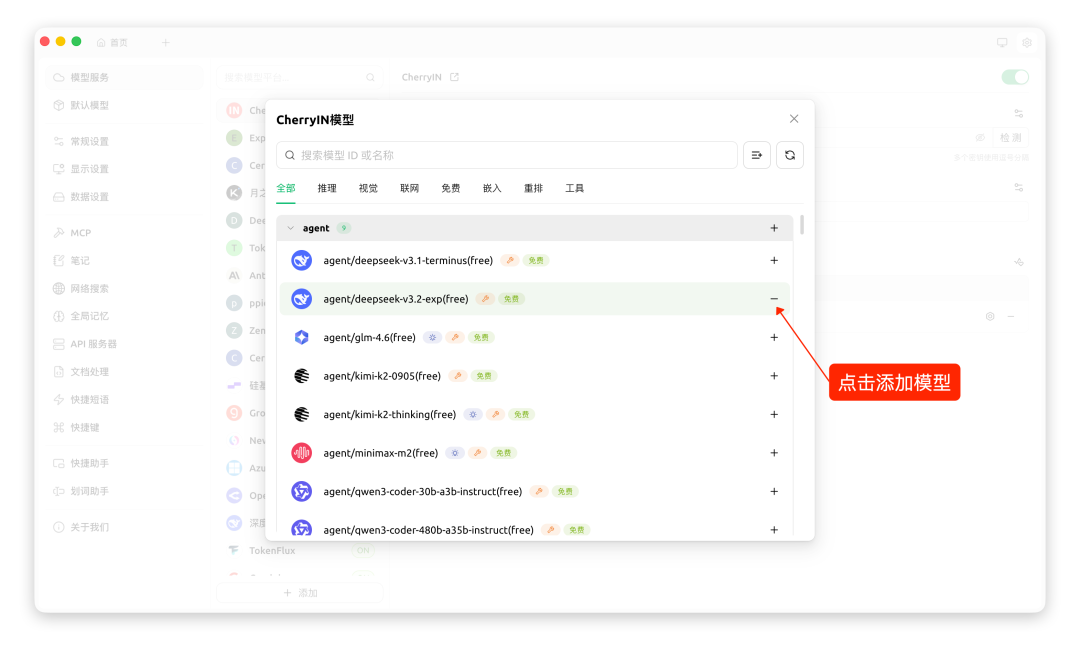Add agent/minimax-m2(free) model
This screenshot has width=1080, height=654.
(x=774, y=453)
